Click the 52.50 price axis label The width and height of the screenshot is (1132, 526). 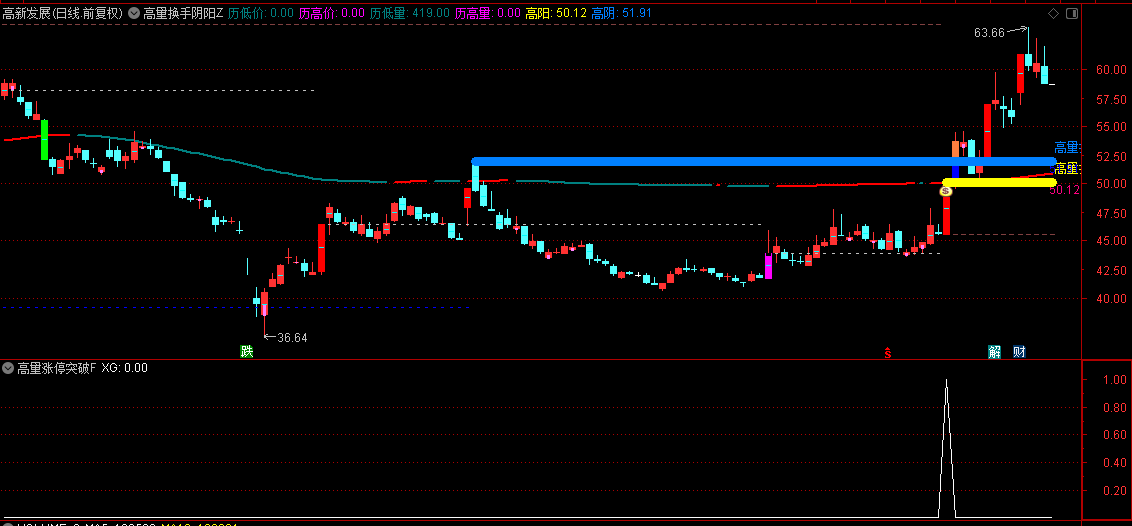click(x=1110, y=156)
